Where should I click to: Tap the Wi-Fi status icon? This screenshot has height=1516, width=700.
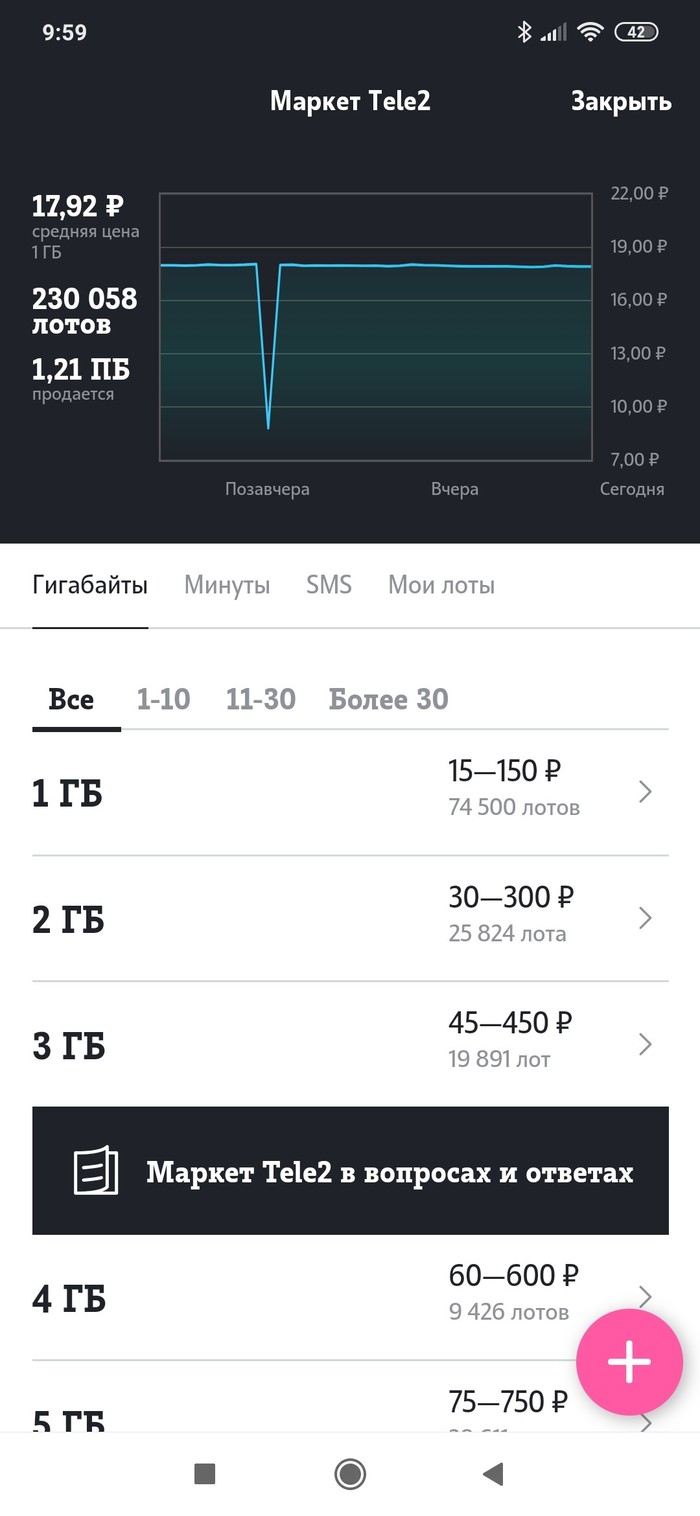(x=590, y=32)
